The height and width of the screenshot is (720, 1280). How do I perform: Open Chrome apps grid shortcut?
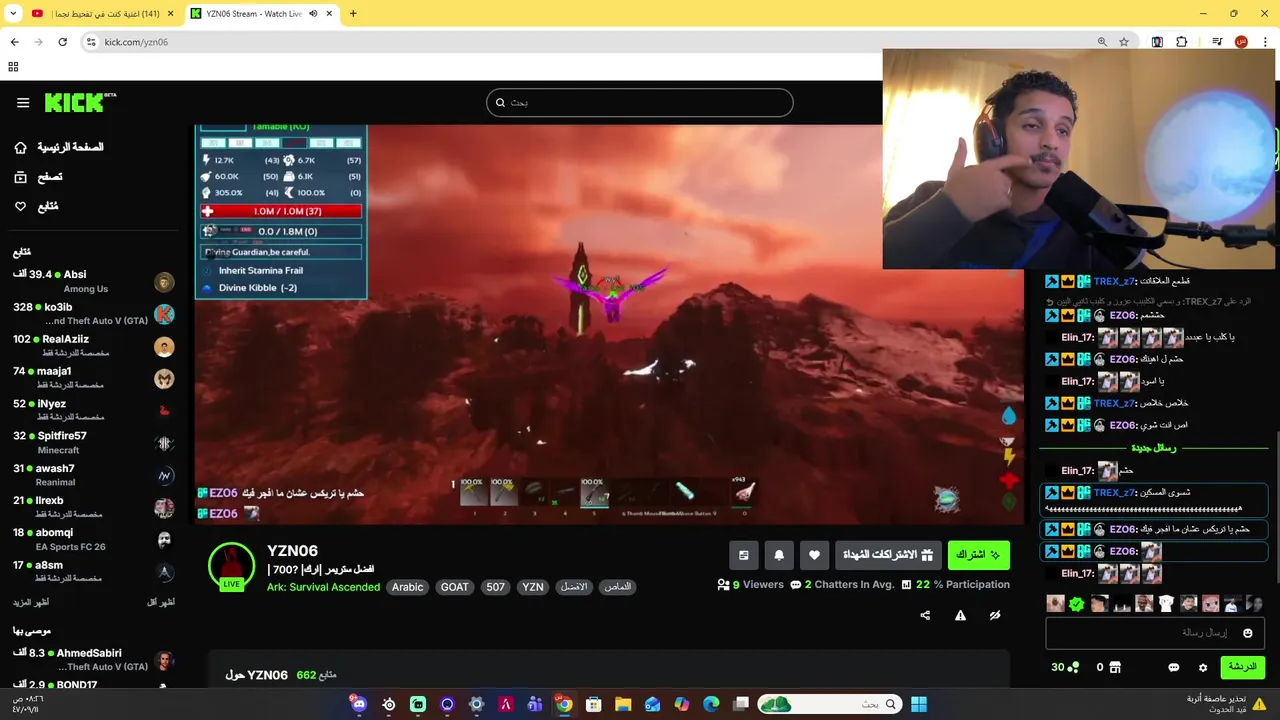(x=13, y=67)
